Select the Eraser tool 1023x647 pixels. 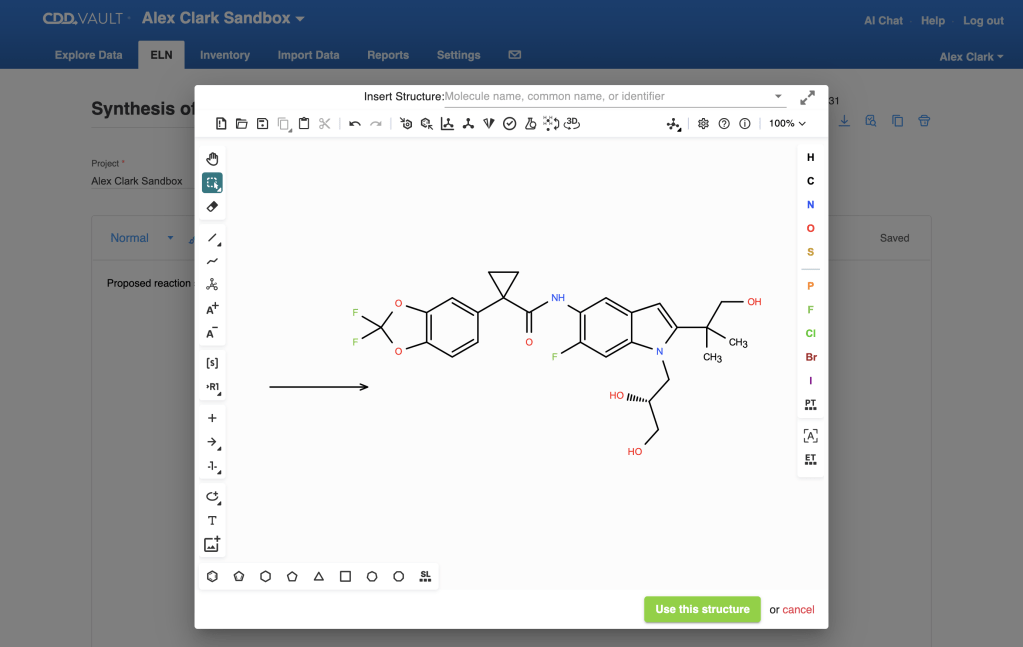(212, 207)
